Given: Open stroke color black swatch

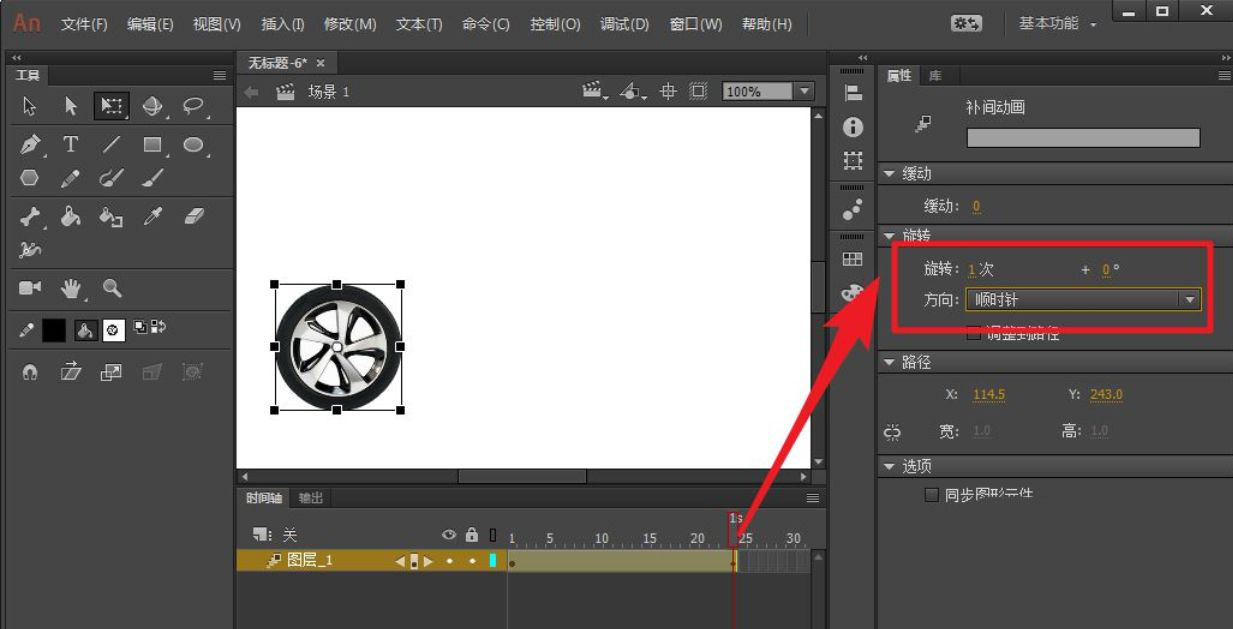Looking at the screenshot, I should point(54,329).
